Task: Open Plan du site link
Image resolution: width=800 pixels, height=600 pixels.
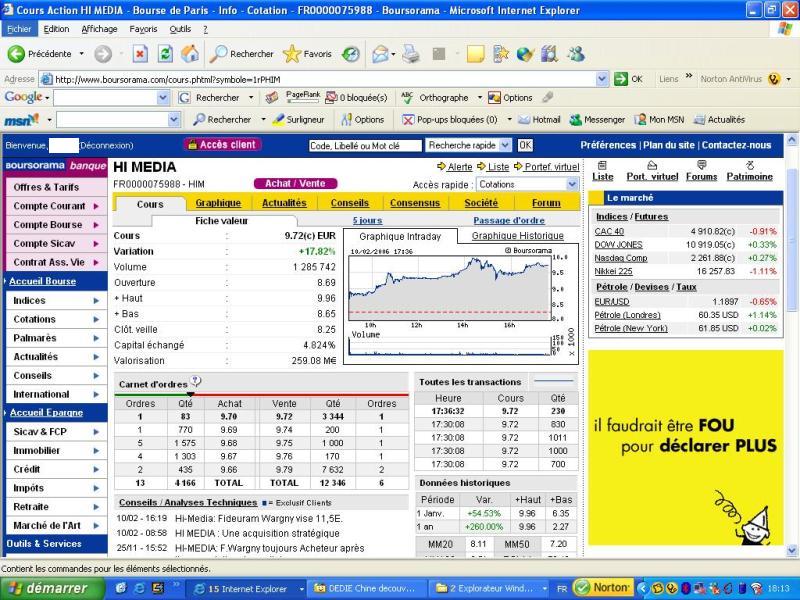Action: pyautogui.click(x=669, y=145)
